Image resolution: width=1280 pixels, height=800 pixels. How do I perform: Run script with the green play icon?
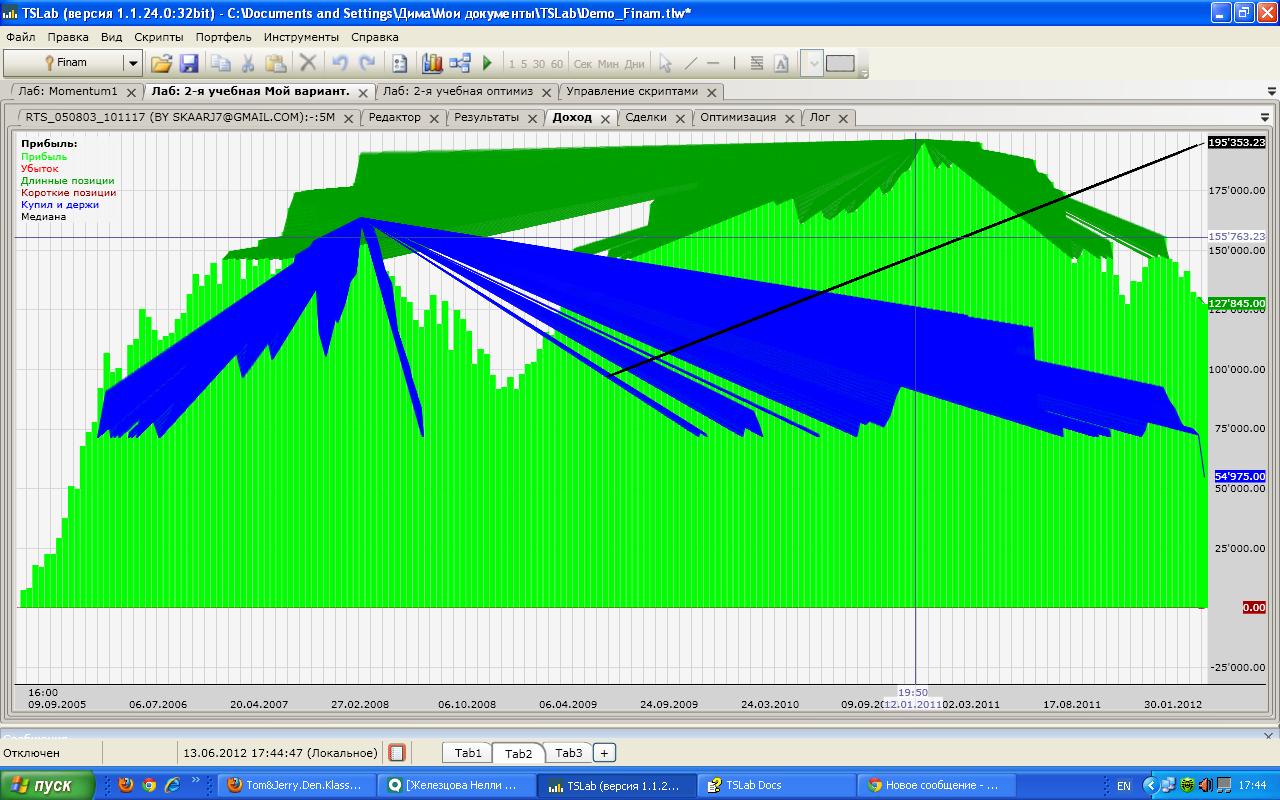[488, 63]
